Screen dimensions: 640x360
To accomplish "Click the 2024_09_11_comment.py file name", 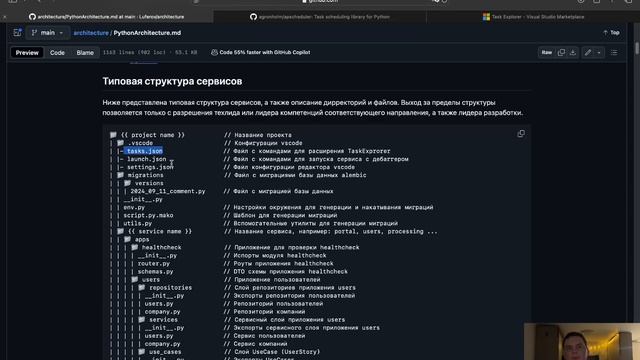I will coord(168,191).
